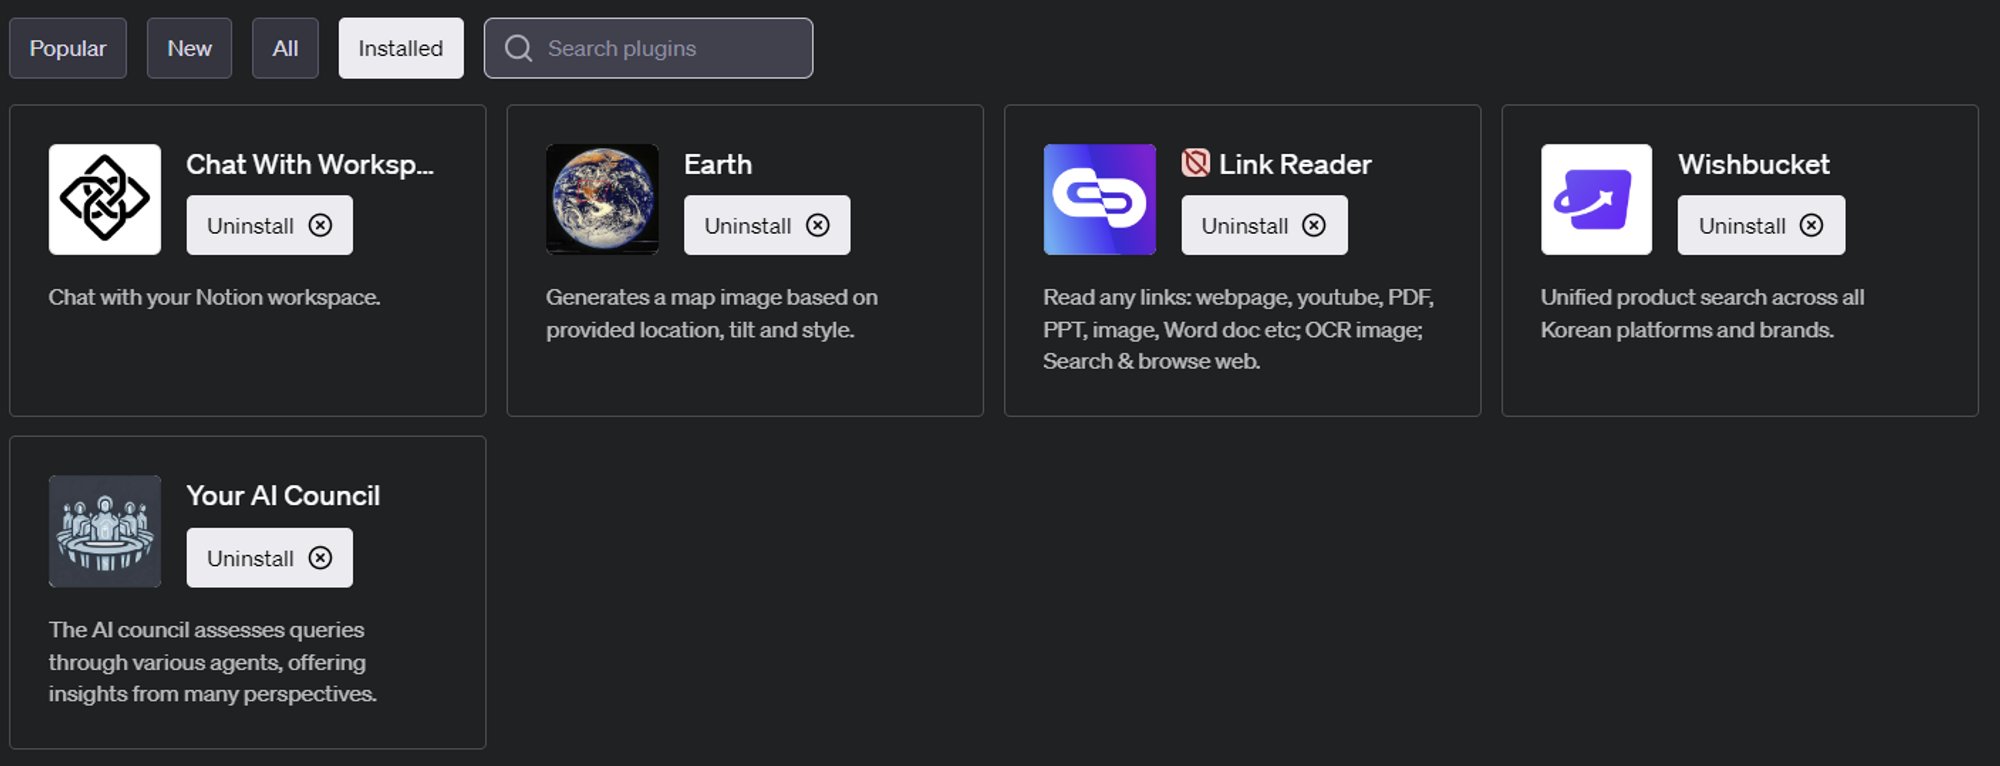The width and height of the screenshot is (2000, 766).
Task: Uninstall the Your AI Council plugin
Action: tap(269, 557)
